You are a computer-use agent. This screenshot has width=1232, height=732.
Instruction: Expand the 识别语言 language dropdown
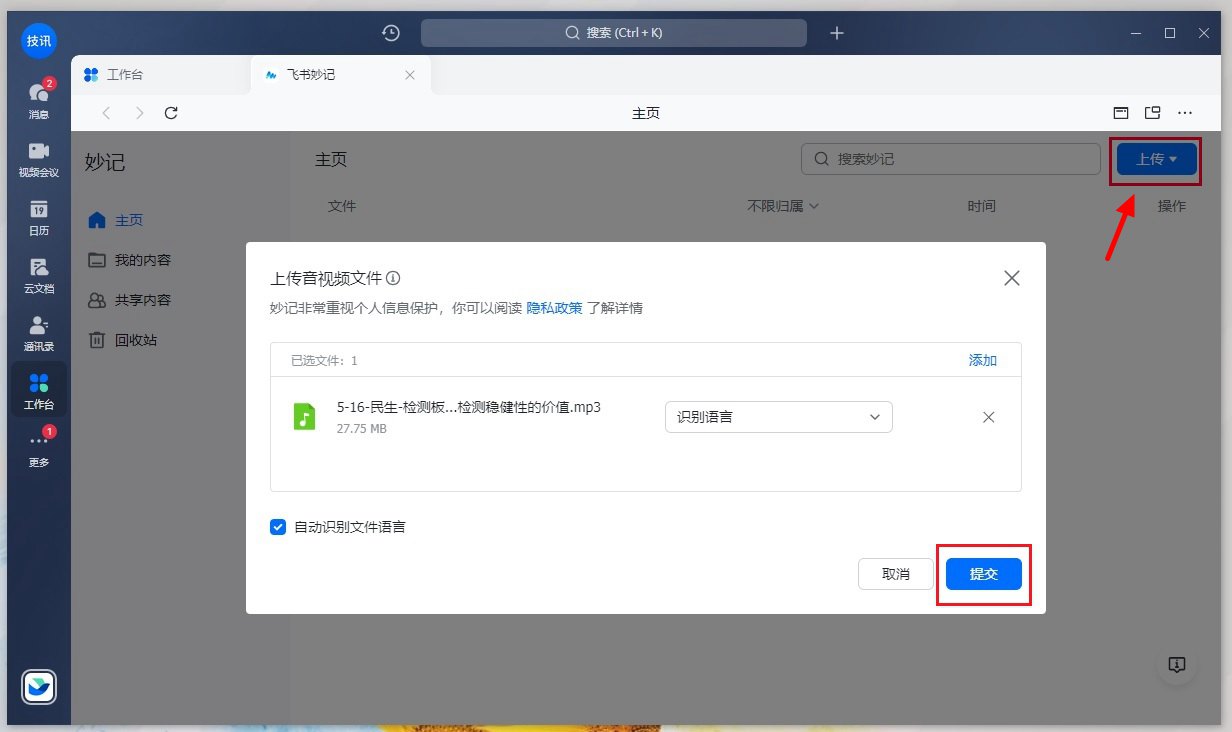pyautogui.click(x=778, y=417)
